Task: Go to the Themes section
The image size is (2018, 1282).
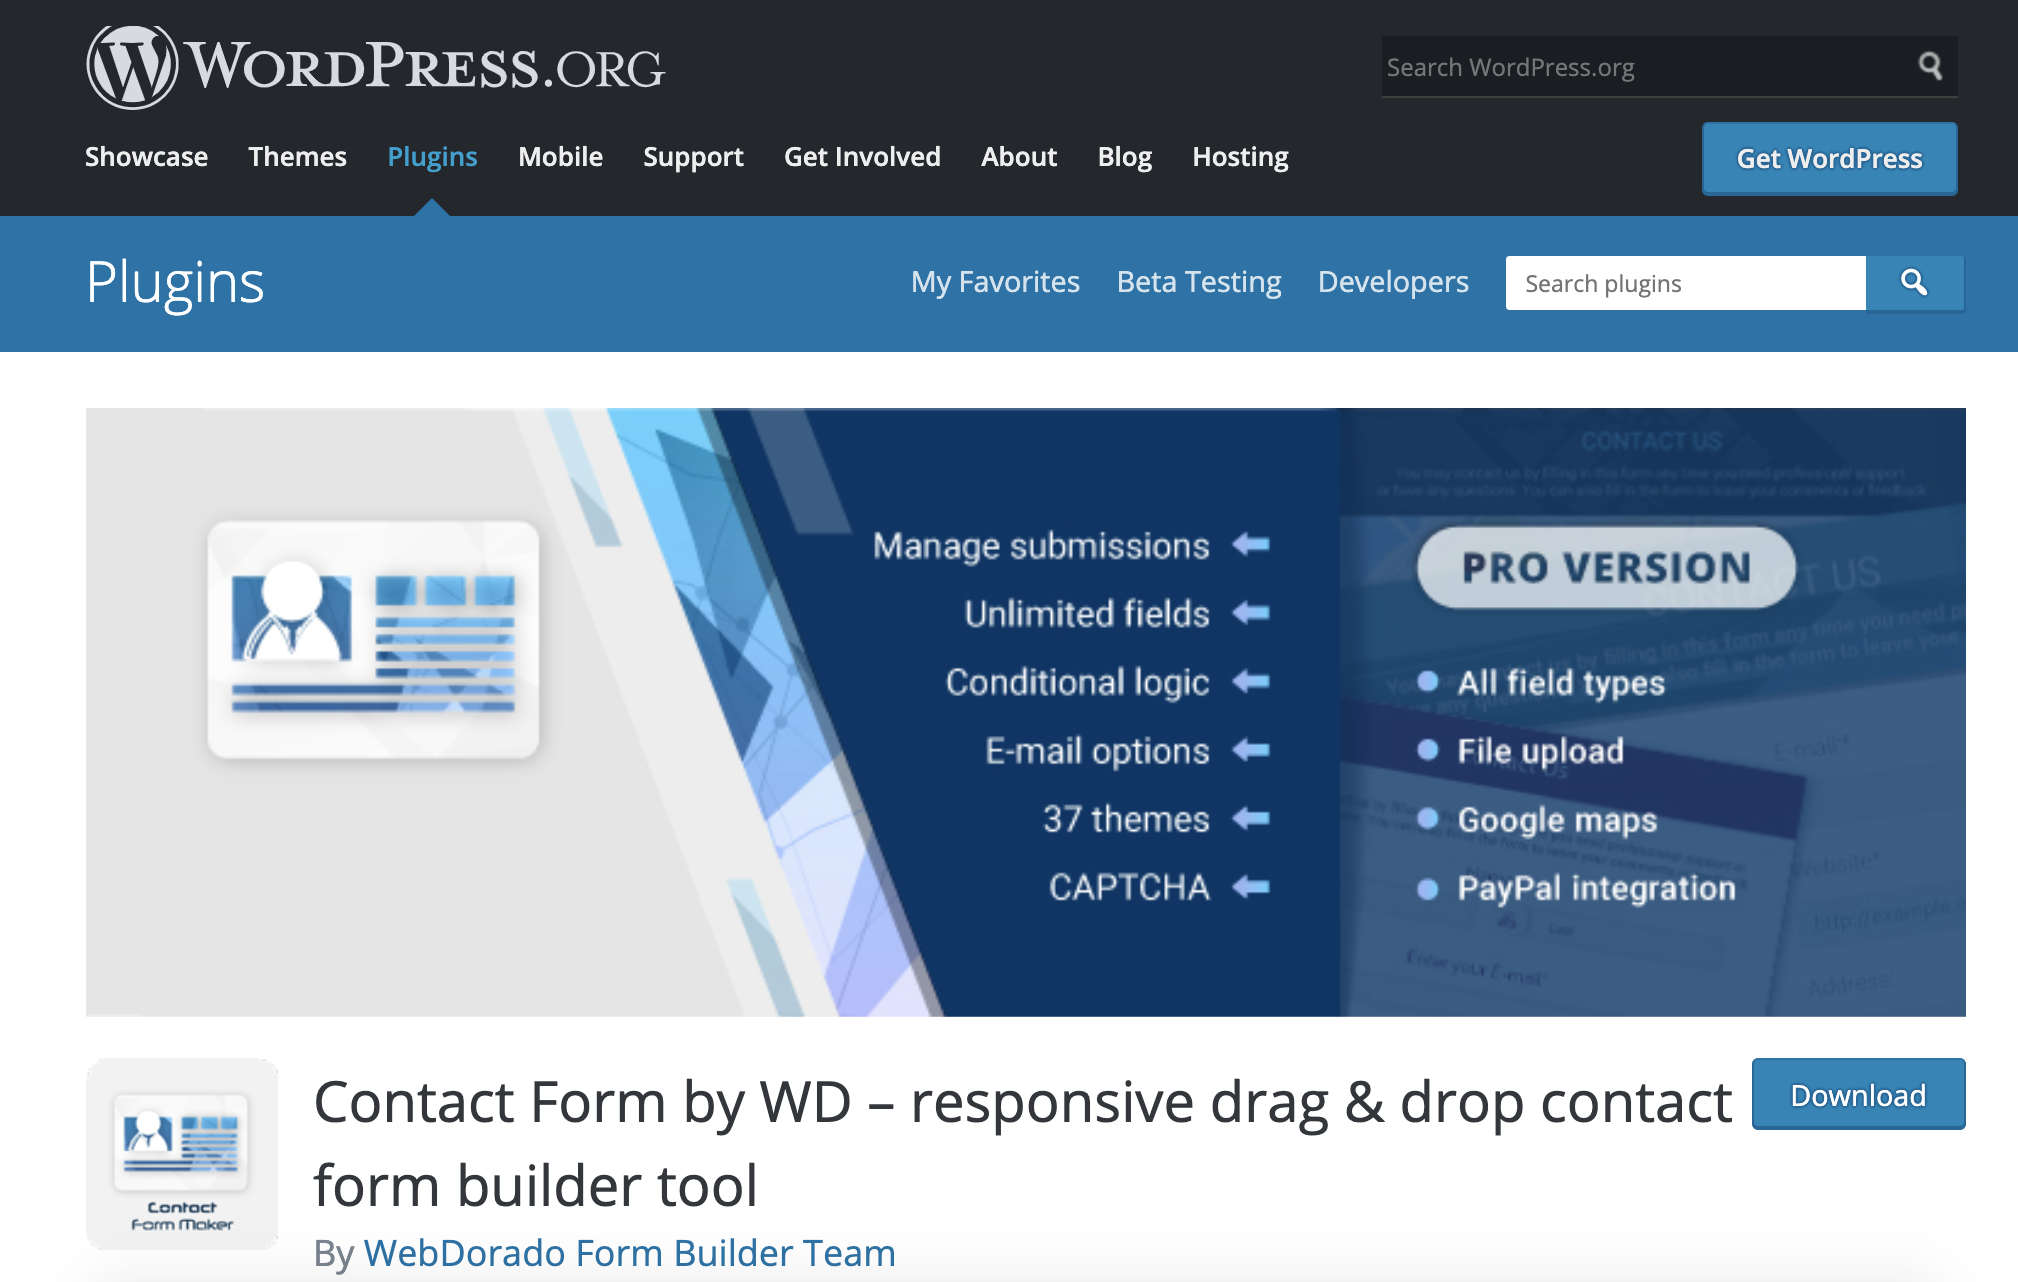Action: point(297,157)
